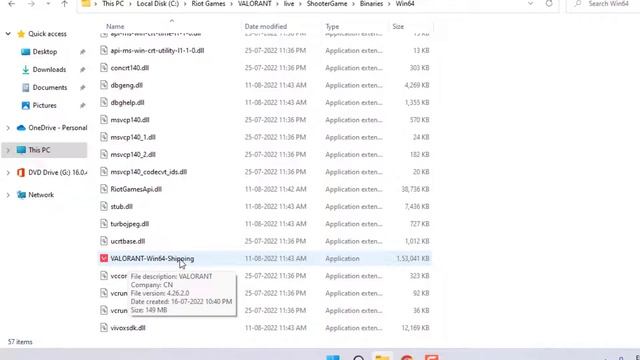Select the VALORANT-Win64-Shipping application
This screenshot has height=360, width=640.
(x=152, y=259)
